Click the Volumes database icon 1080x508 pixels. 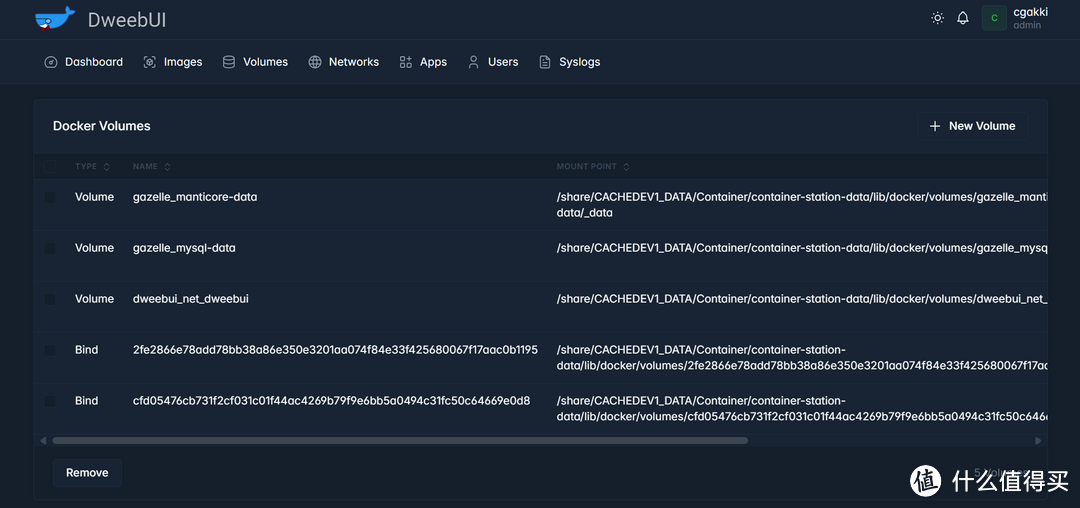[x=229, y=62]
